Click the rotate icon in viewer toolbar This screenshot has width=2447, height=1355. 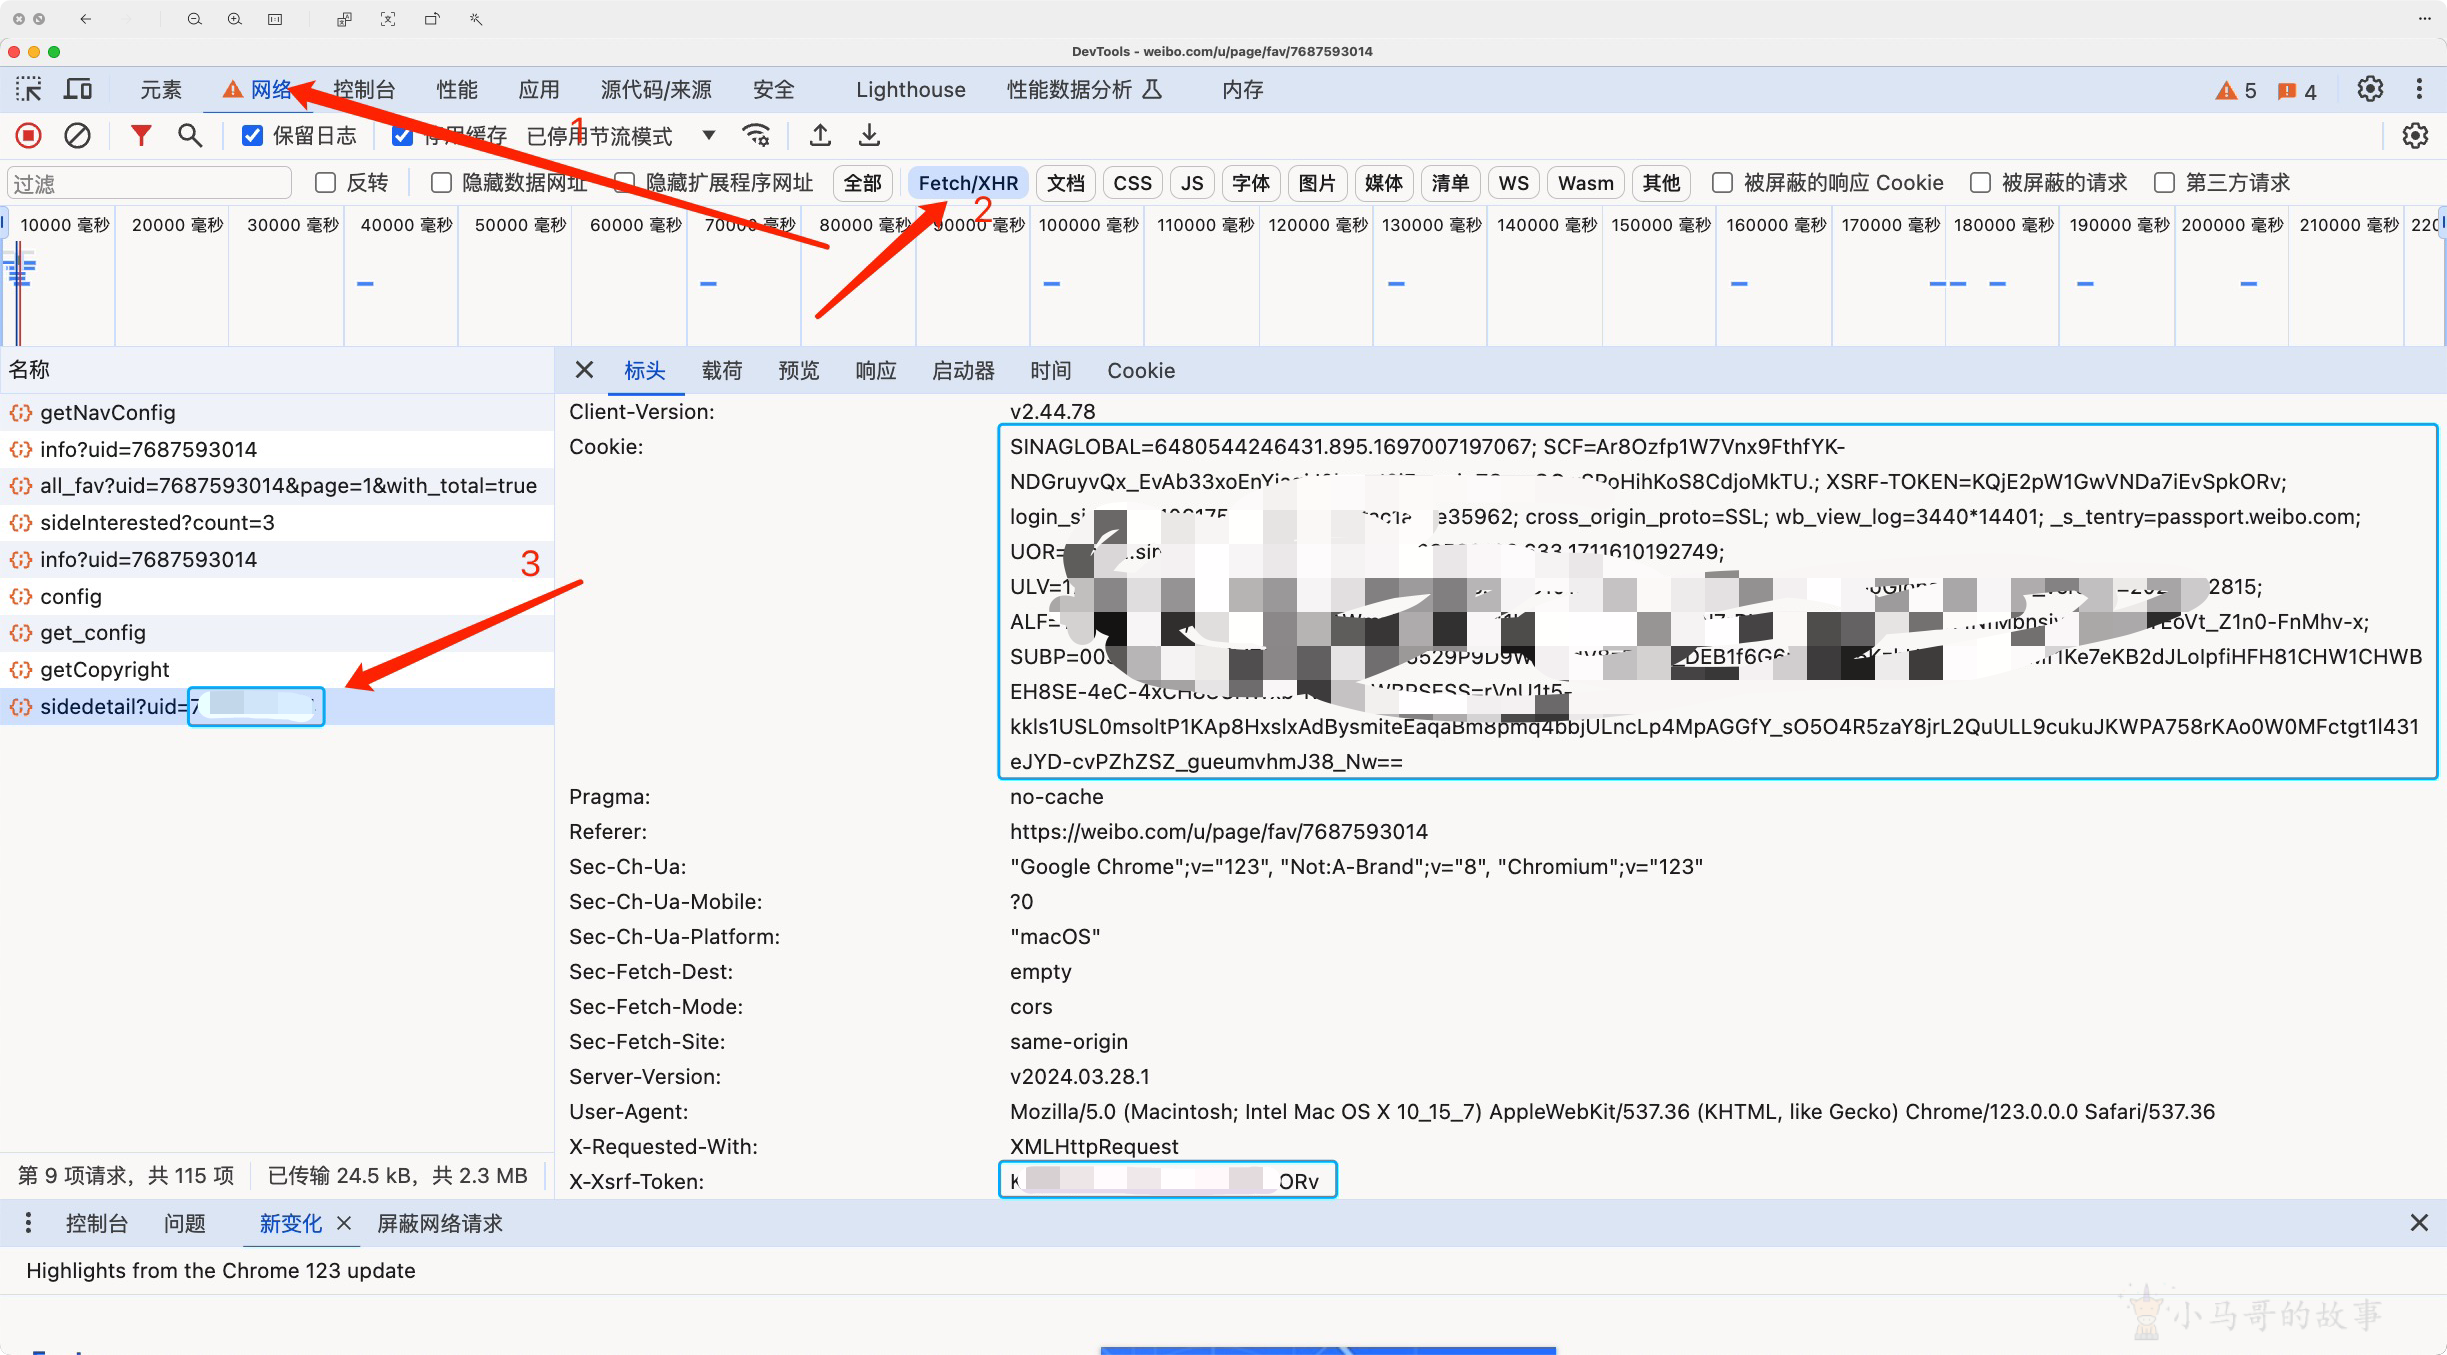432,19
